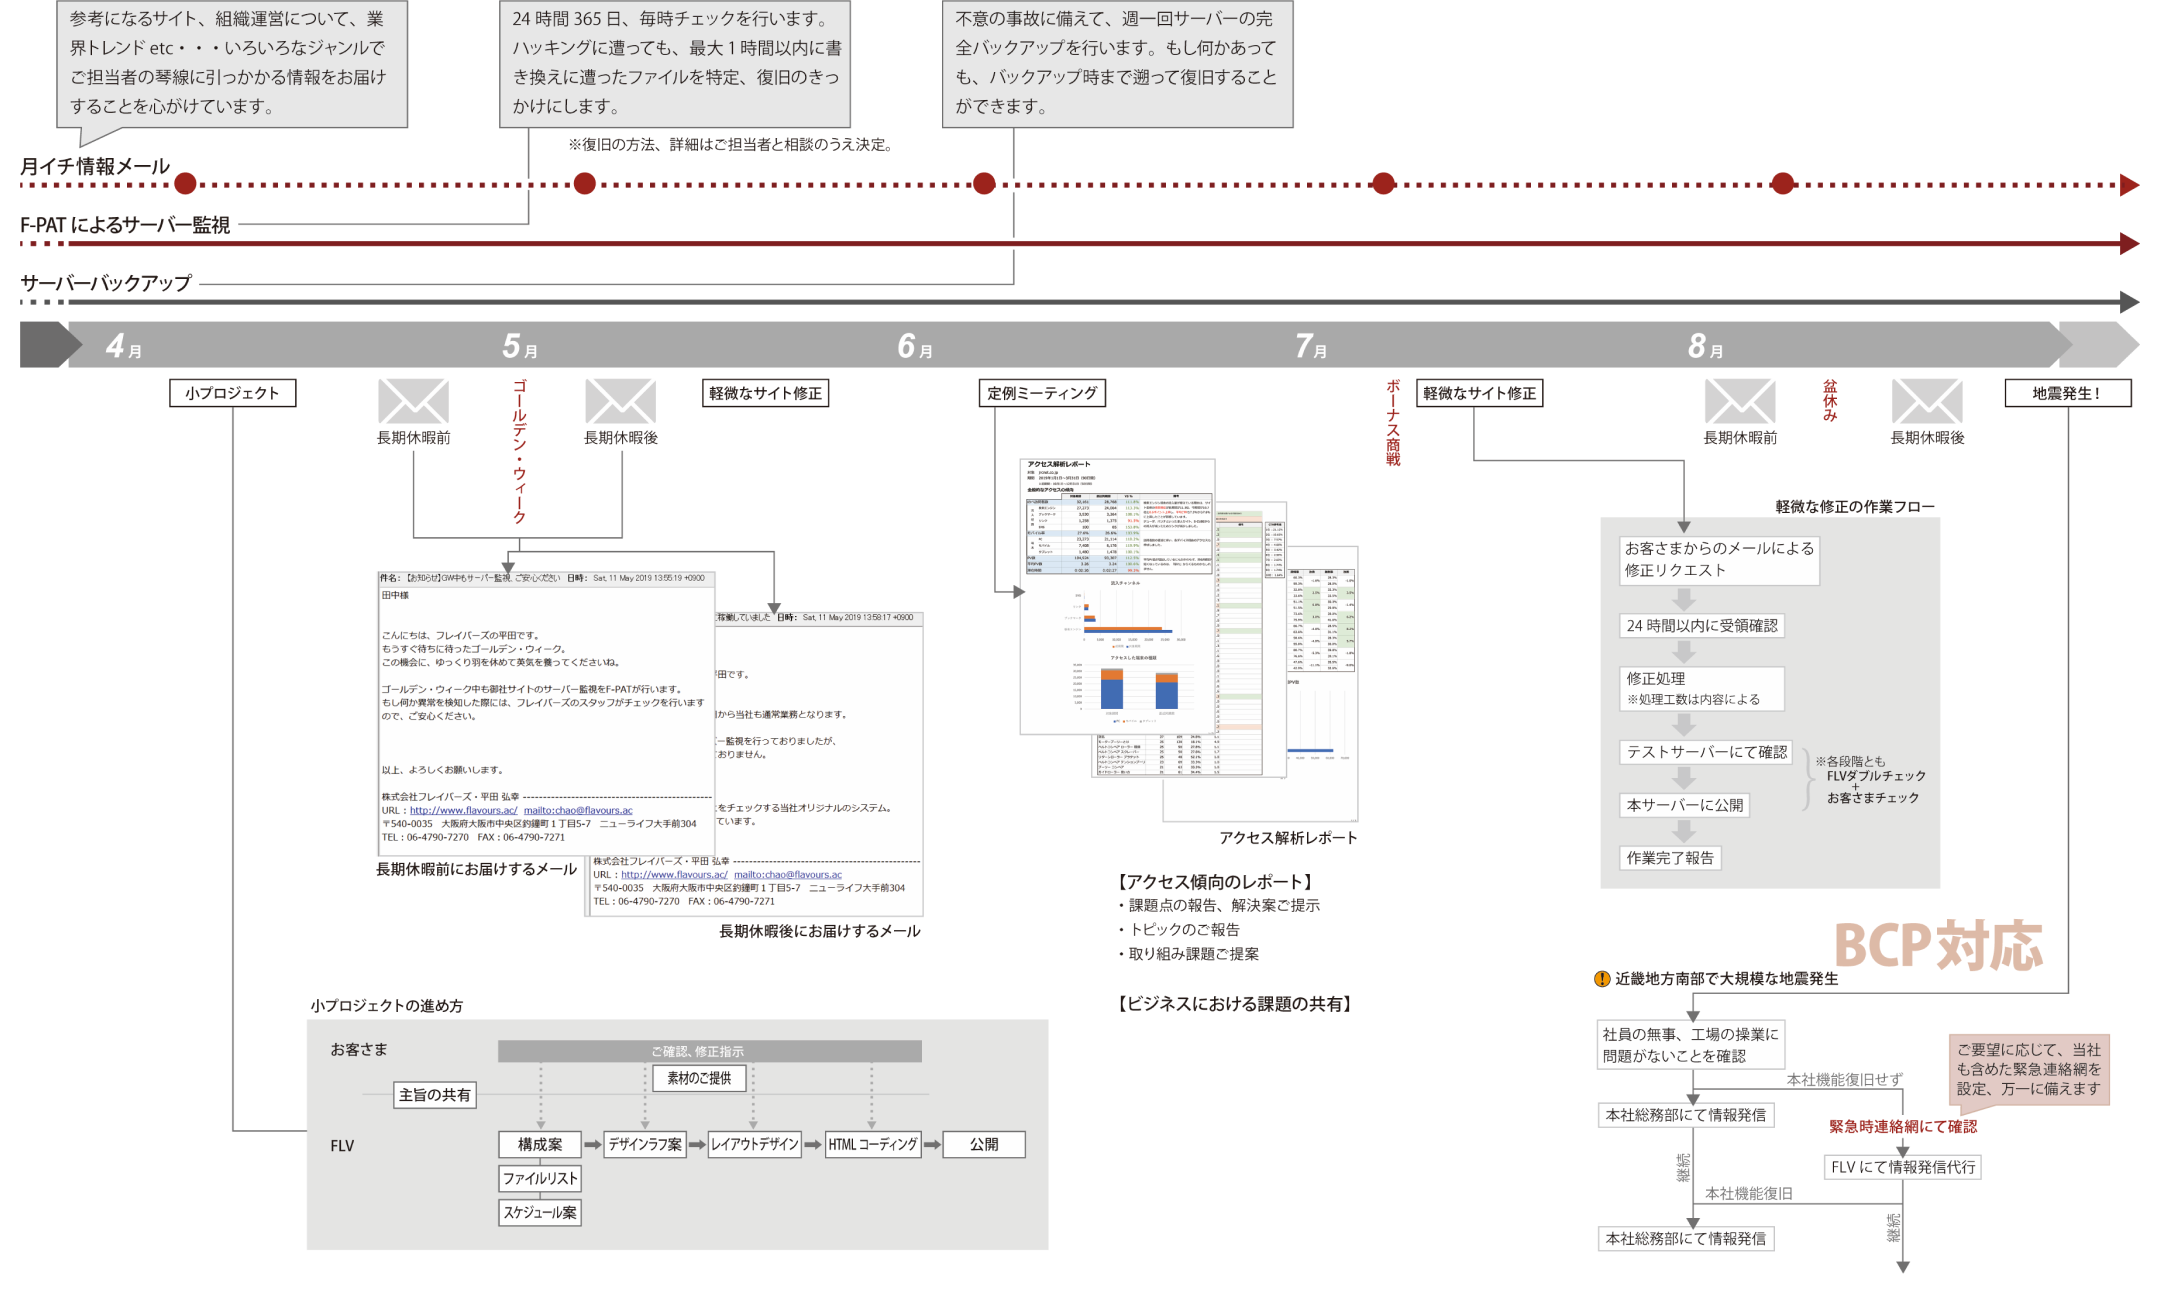Click the red 緊急時連絡網にて確認 text
2160x1300 pixels.
1903,1127
